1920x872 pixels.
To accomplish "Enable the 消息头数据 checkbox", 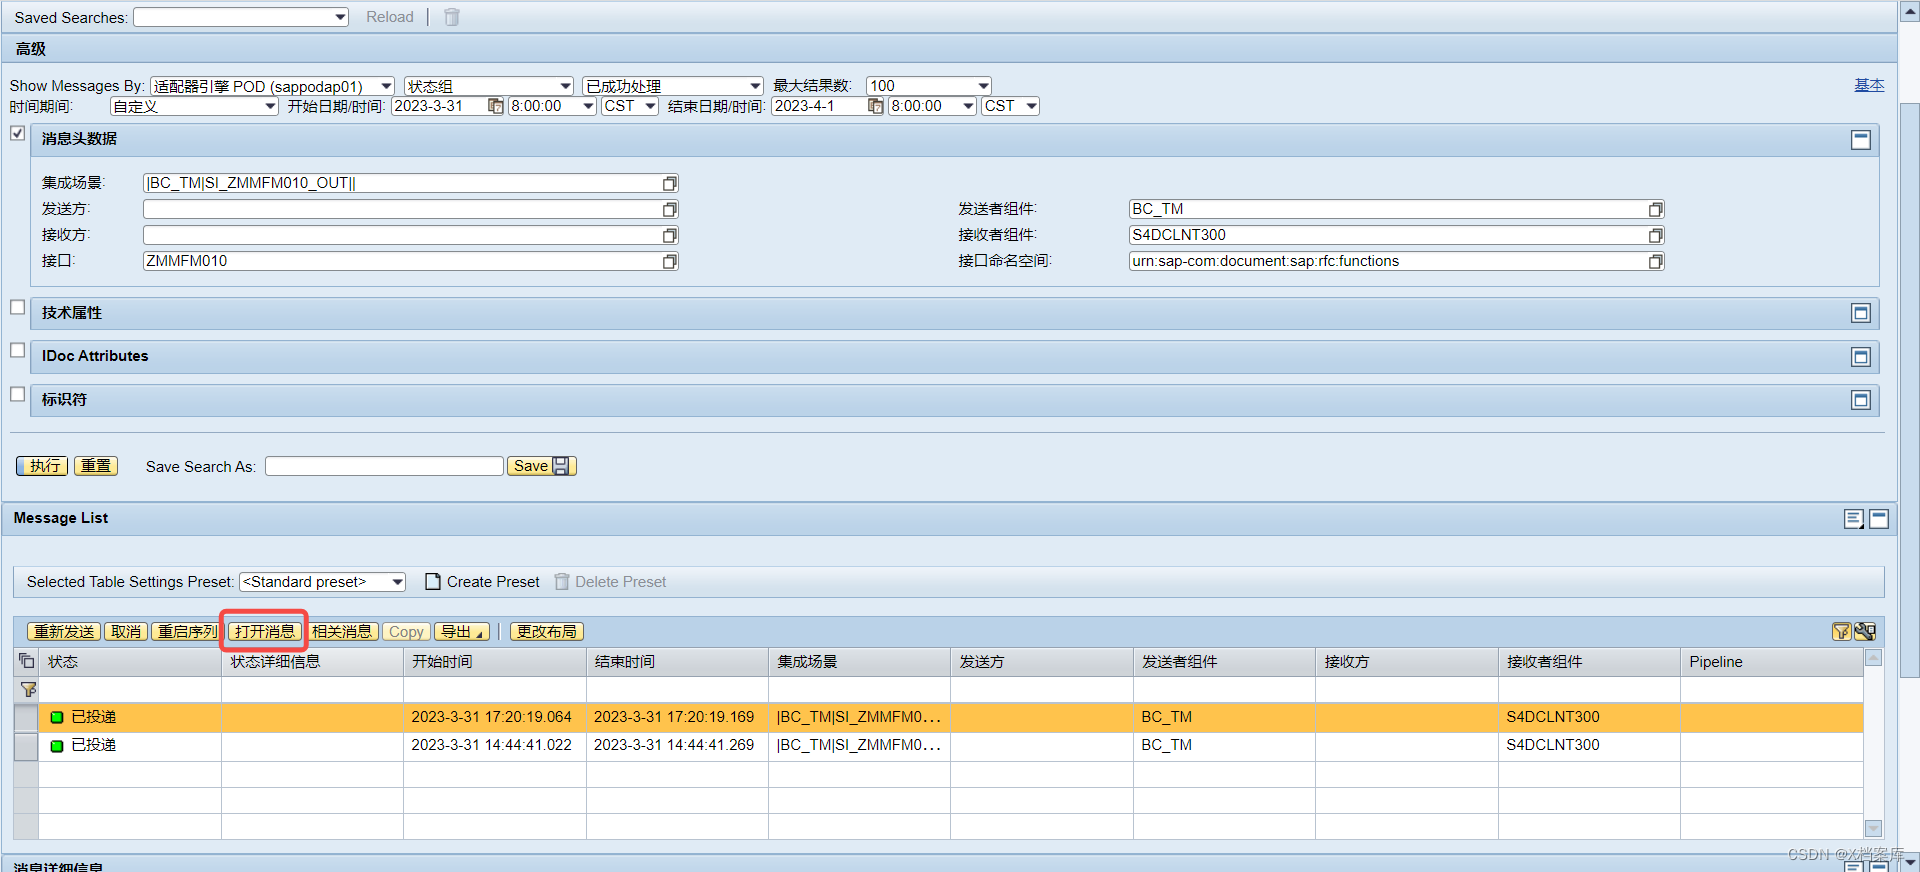I will tap(17, 133).
